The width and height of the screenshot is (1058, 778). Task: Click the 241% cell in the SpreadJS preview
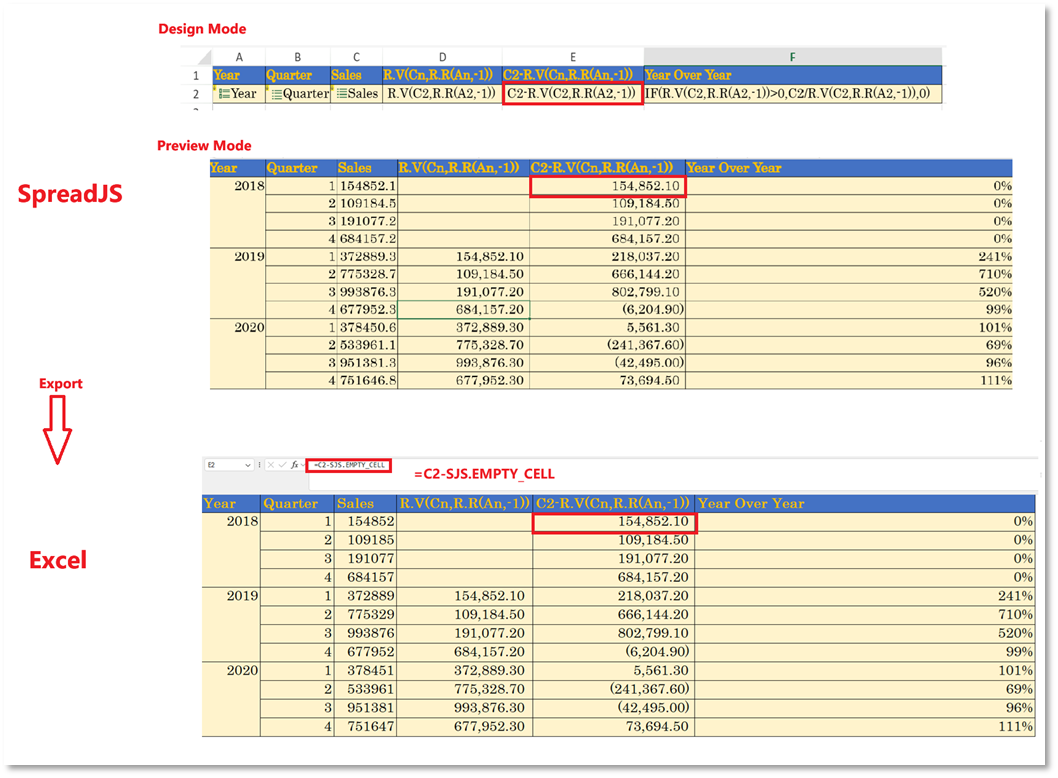(x=849, y=256)
